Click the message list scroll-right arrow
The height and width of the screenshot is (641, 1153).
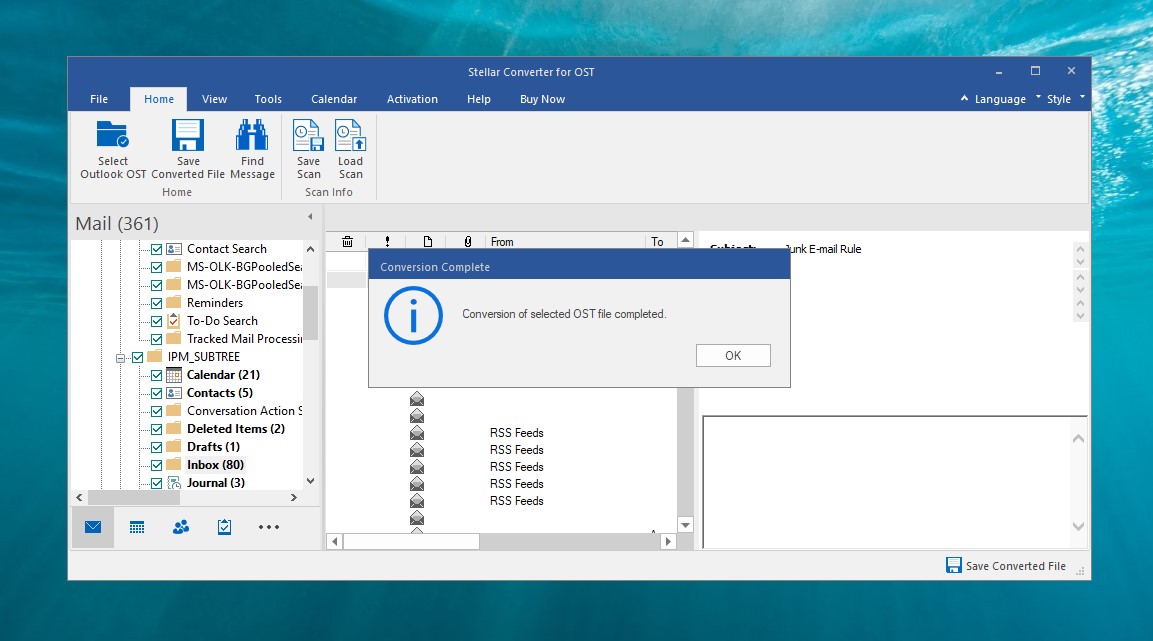(x=668, y=542)
